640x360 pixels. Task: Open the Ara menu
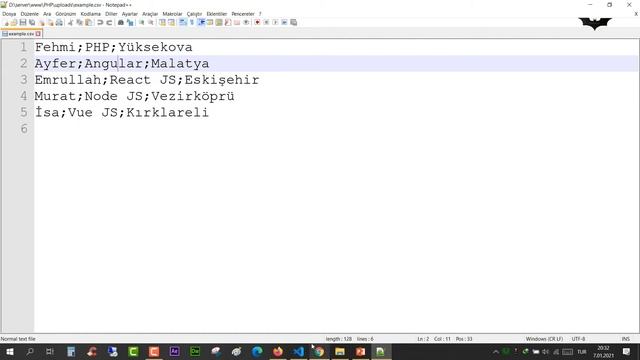click(x=47, y=14)
